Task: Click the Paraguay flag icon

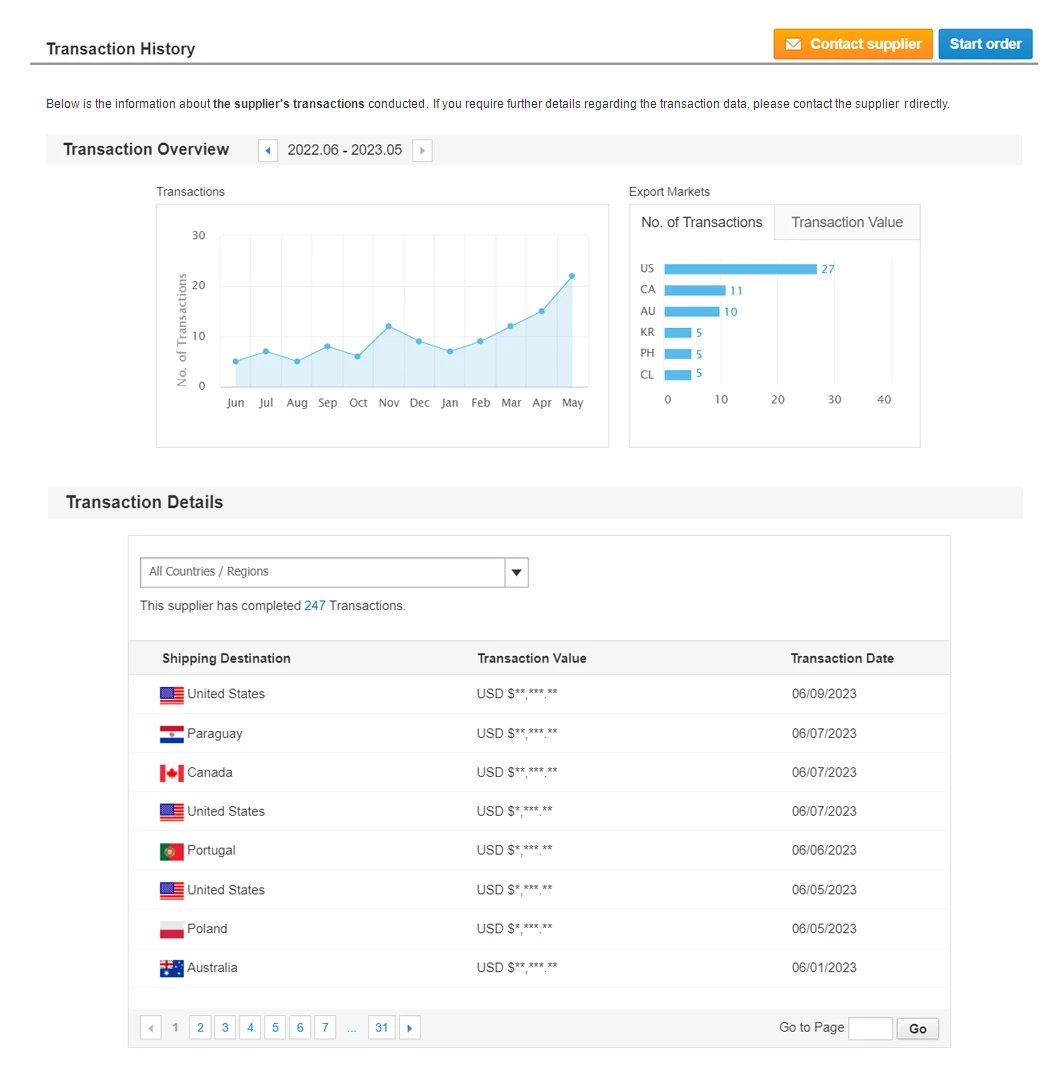Action: (171, 734)
